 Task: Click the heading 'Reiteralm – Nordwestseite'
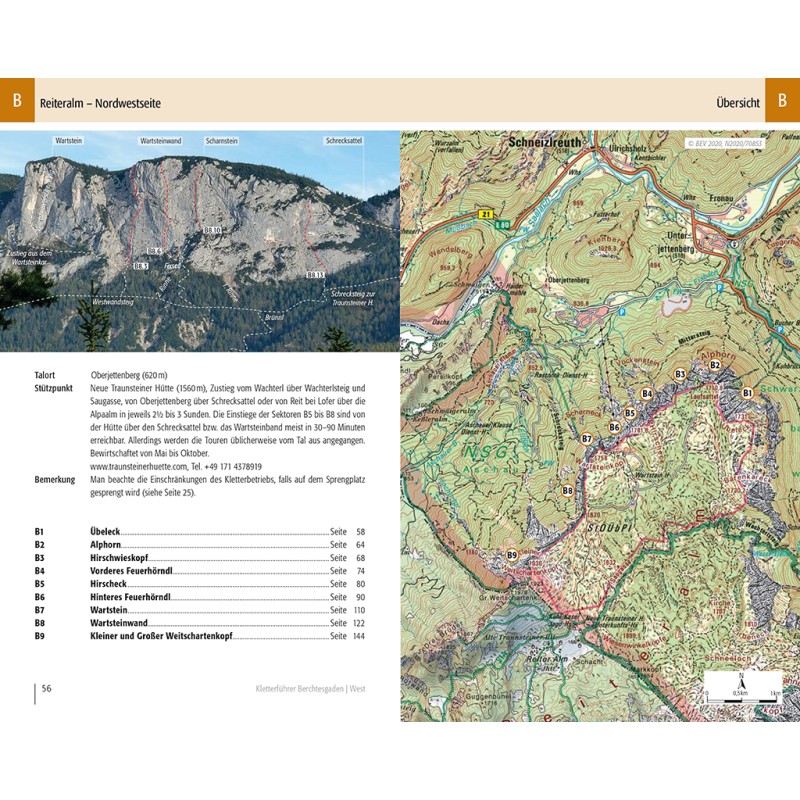(101, 103)
